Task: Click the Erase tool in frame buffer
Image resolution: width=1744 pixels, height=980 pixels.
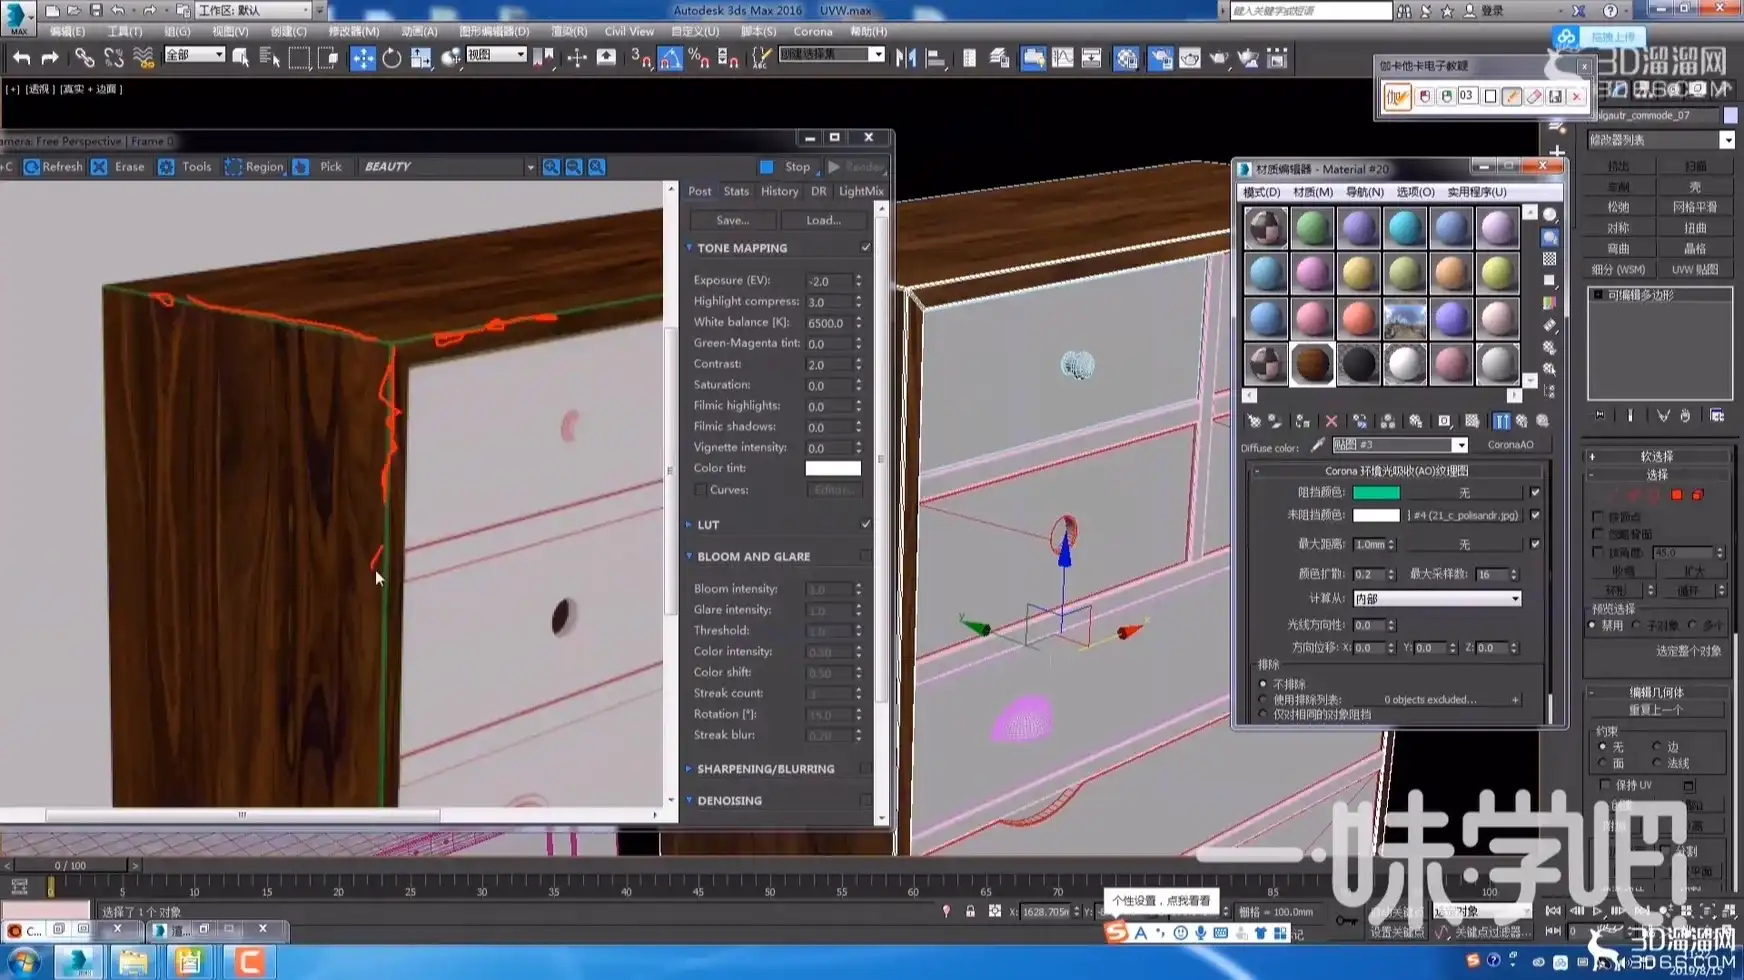Action: (118, 167)
